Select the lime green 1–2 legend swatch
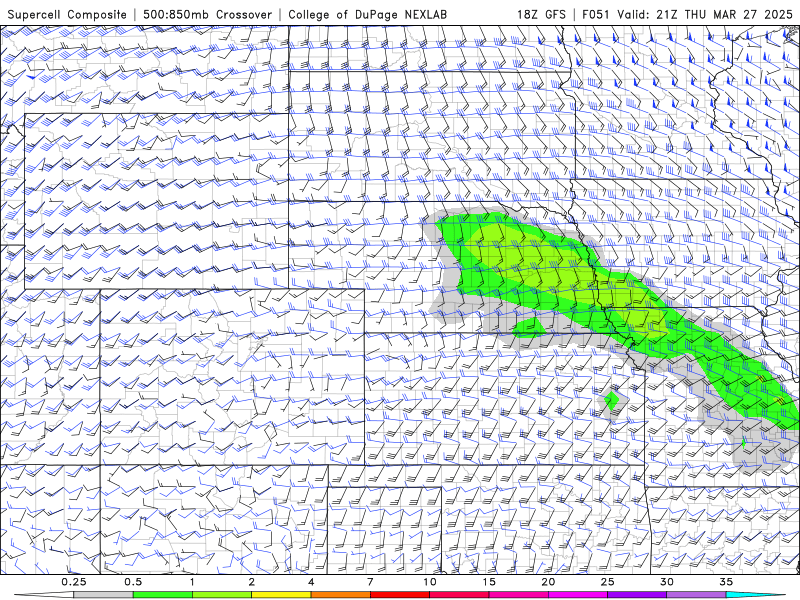Viewport: 800px width, 600px height. coord(222,595)
